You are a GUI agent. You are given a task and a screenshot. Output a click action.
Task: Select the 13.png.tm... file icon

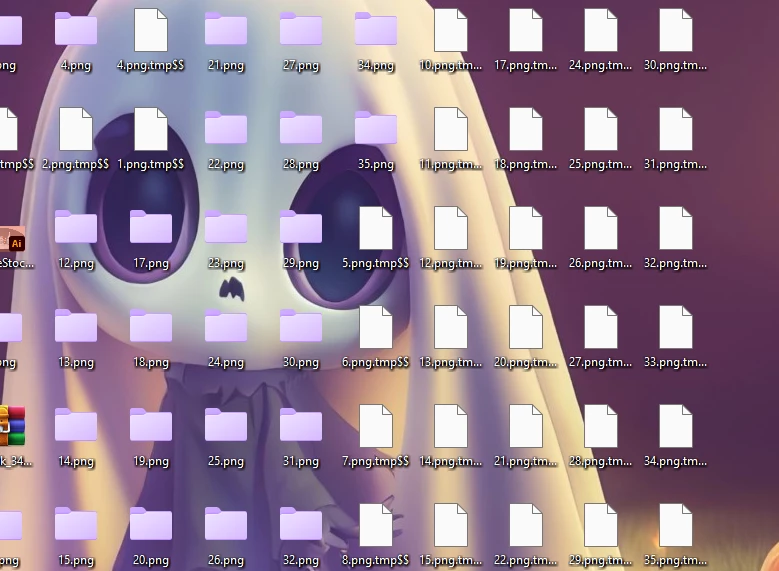[451, 326]
